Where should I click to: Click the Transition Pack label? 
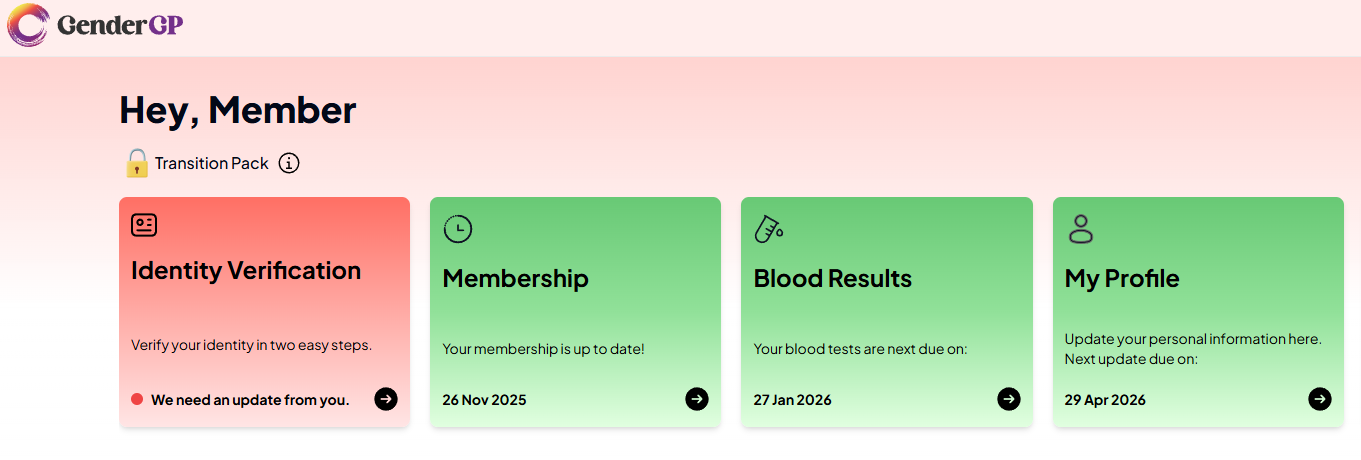211,163
